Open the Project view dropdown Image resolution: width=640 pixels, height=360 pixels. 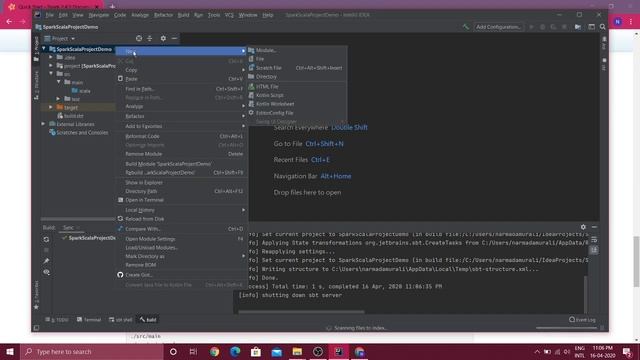pos(60,38)
